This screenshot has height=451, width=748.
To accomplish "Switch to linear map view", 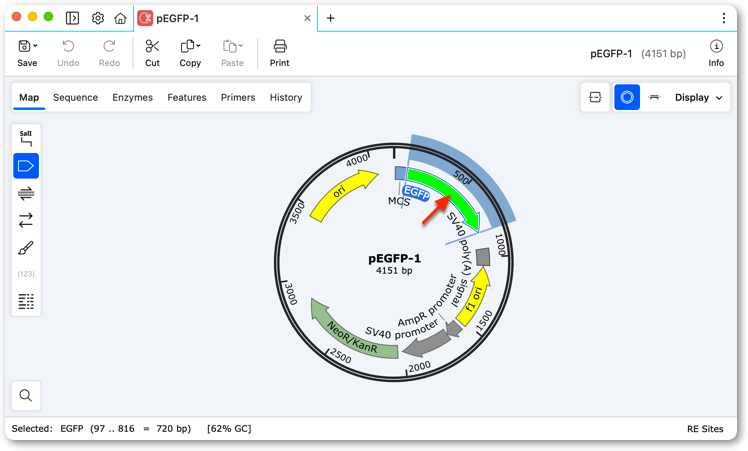I will click(x=654, y=97).
